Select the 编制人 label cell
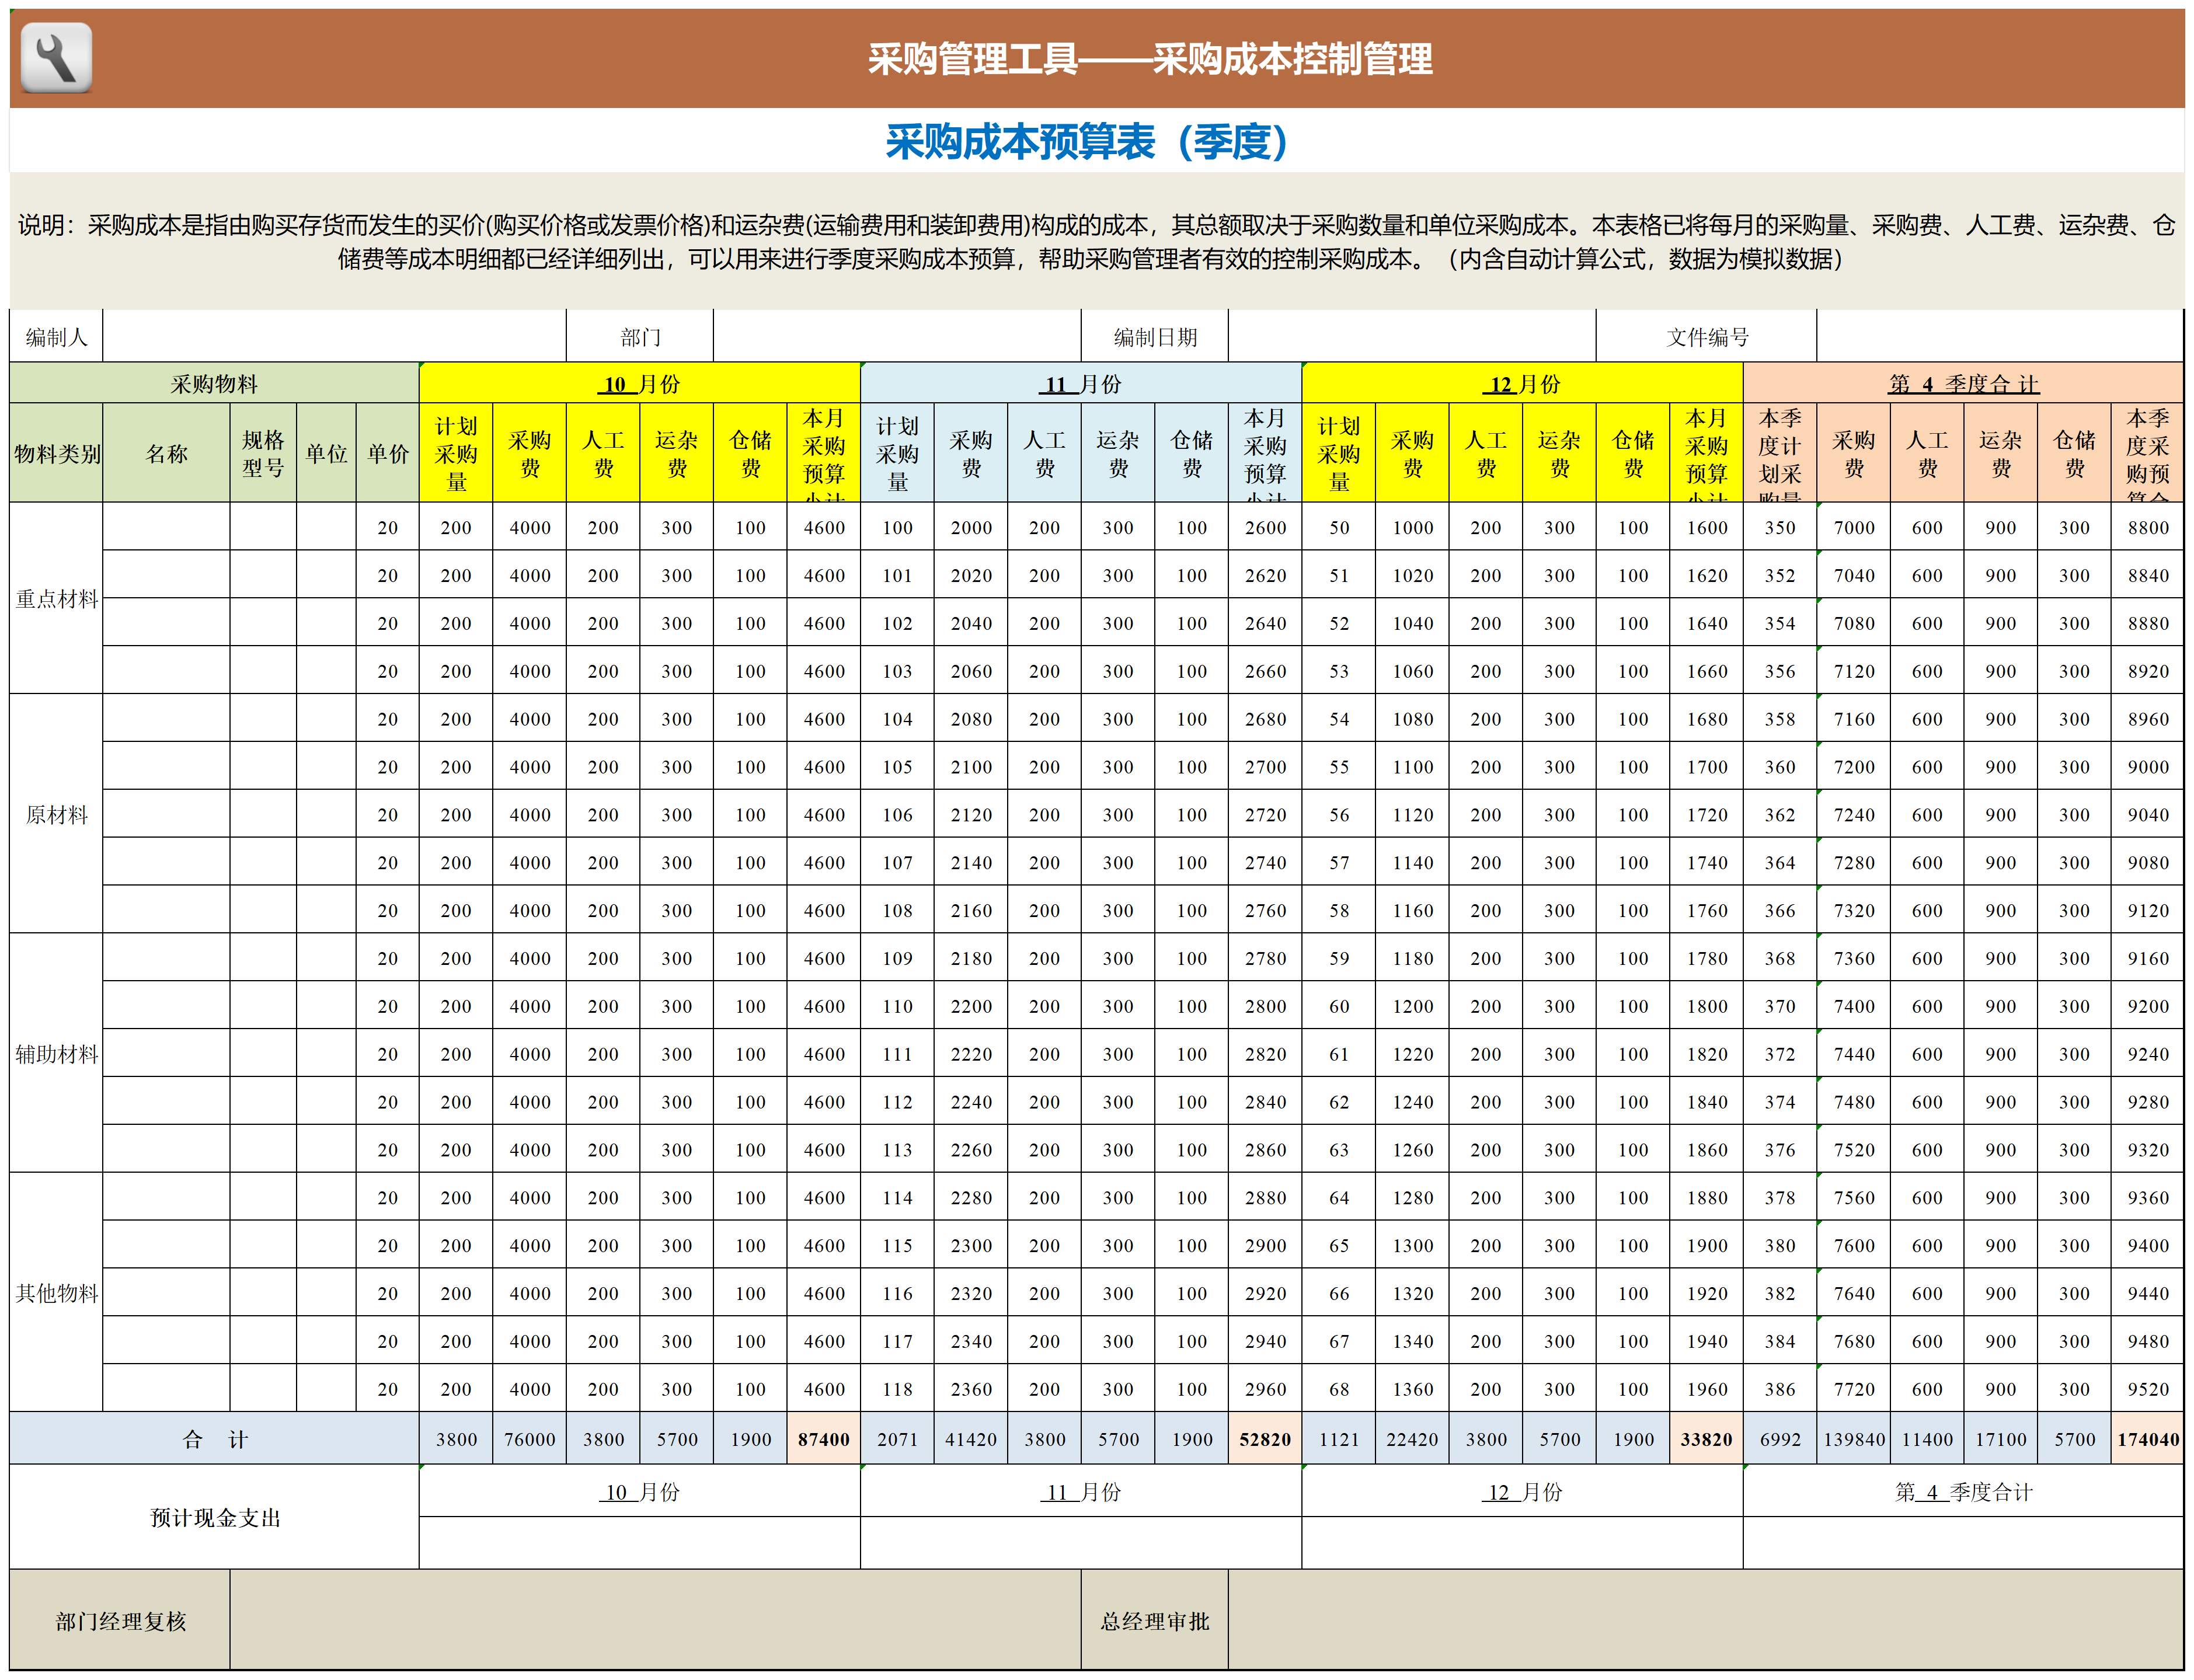 click(56, 337)
